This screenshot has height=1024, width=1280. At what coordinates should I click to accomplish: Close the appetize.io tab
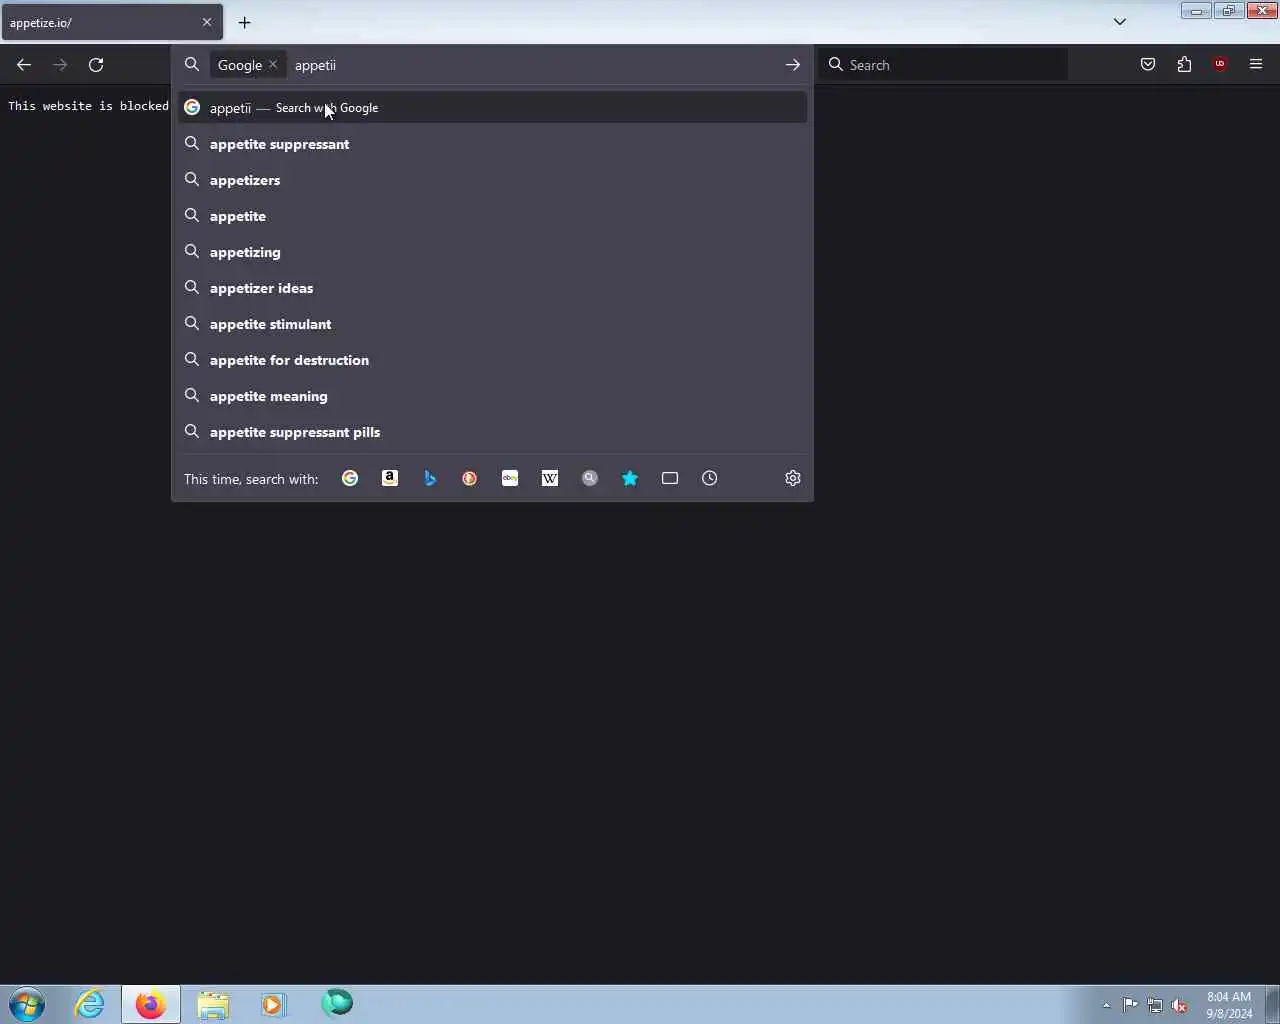(x=207, y=22)
